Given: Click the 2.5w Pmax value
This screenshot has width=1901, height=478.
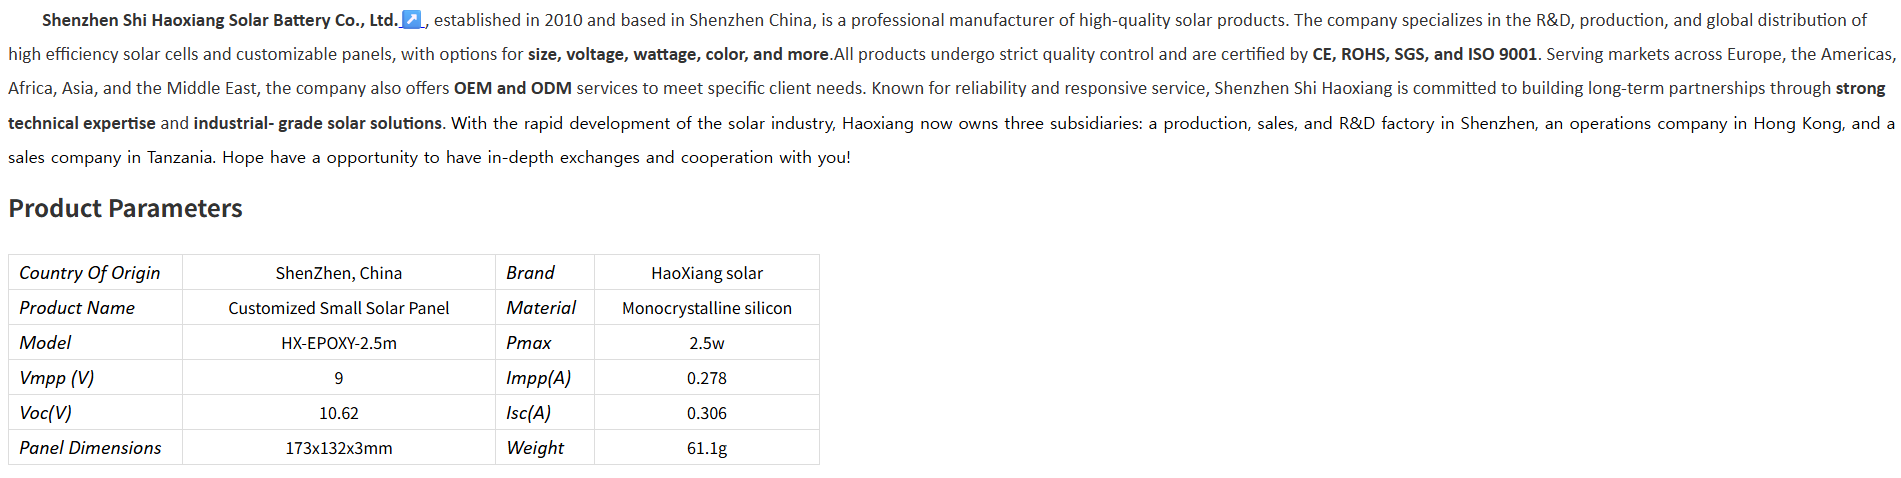Looking at the screenshot, I should tap(706, 343).
